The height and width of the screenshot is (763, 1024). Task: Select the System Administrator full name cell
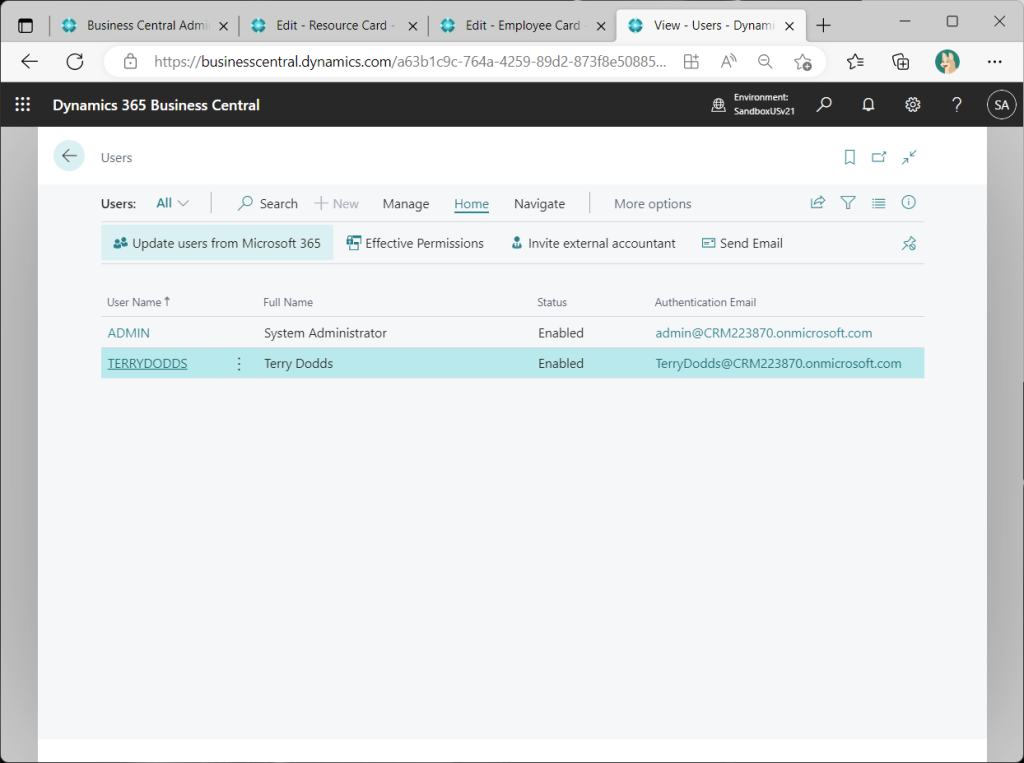[x=325, y=333]
